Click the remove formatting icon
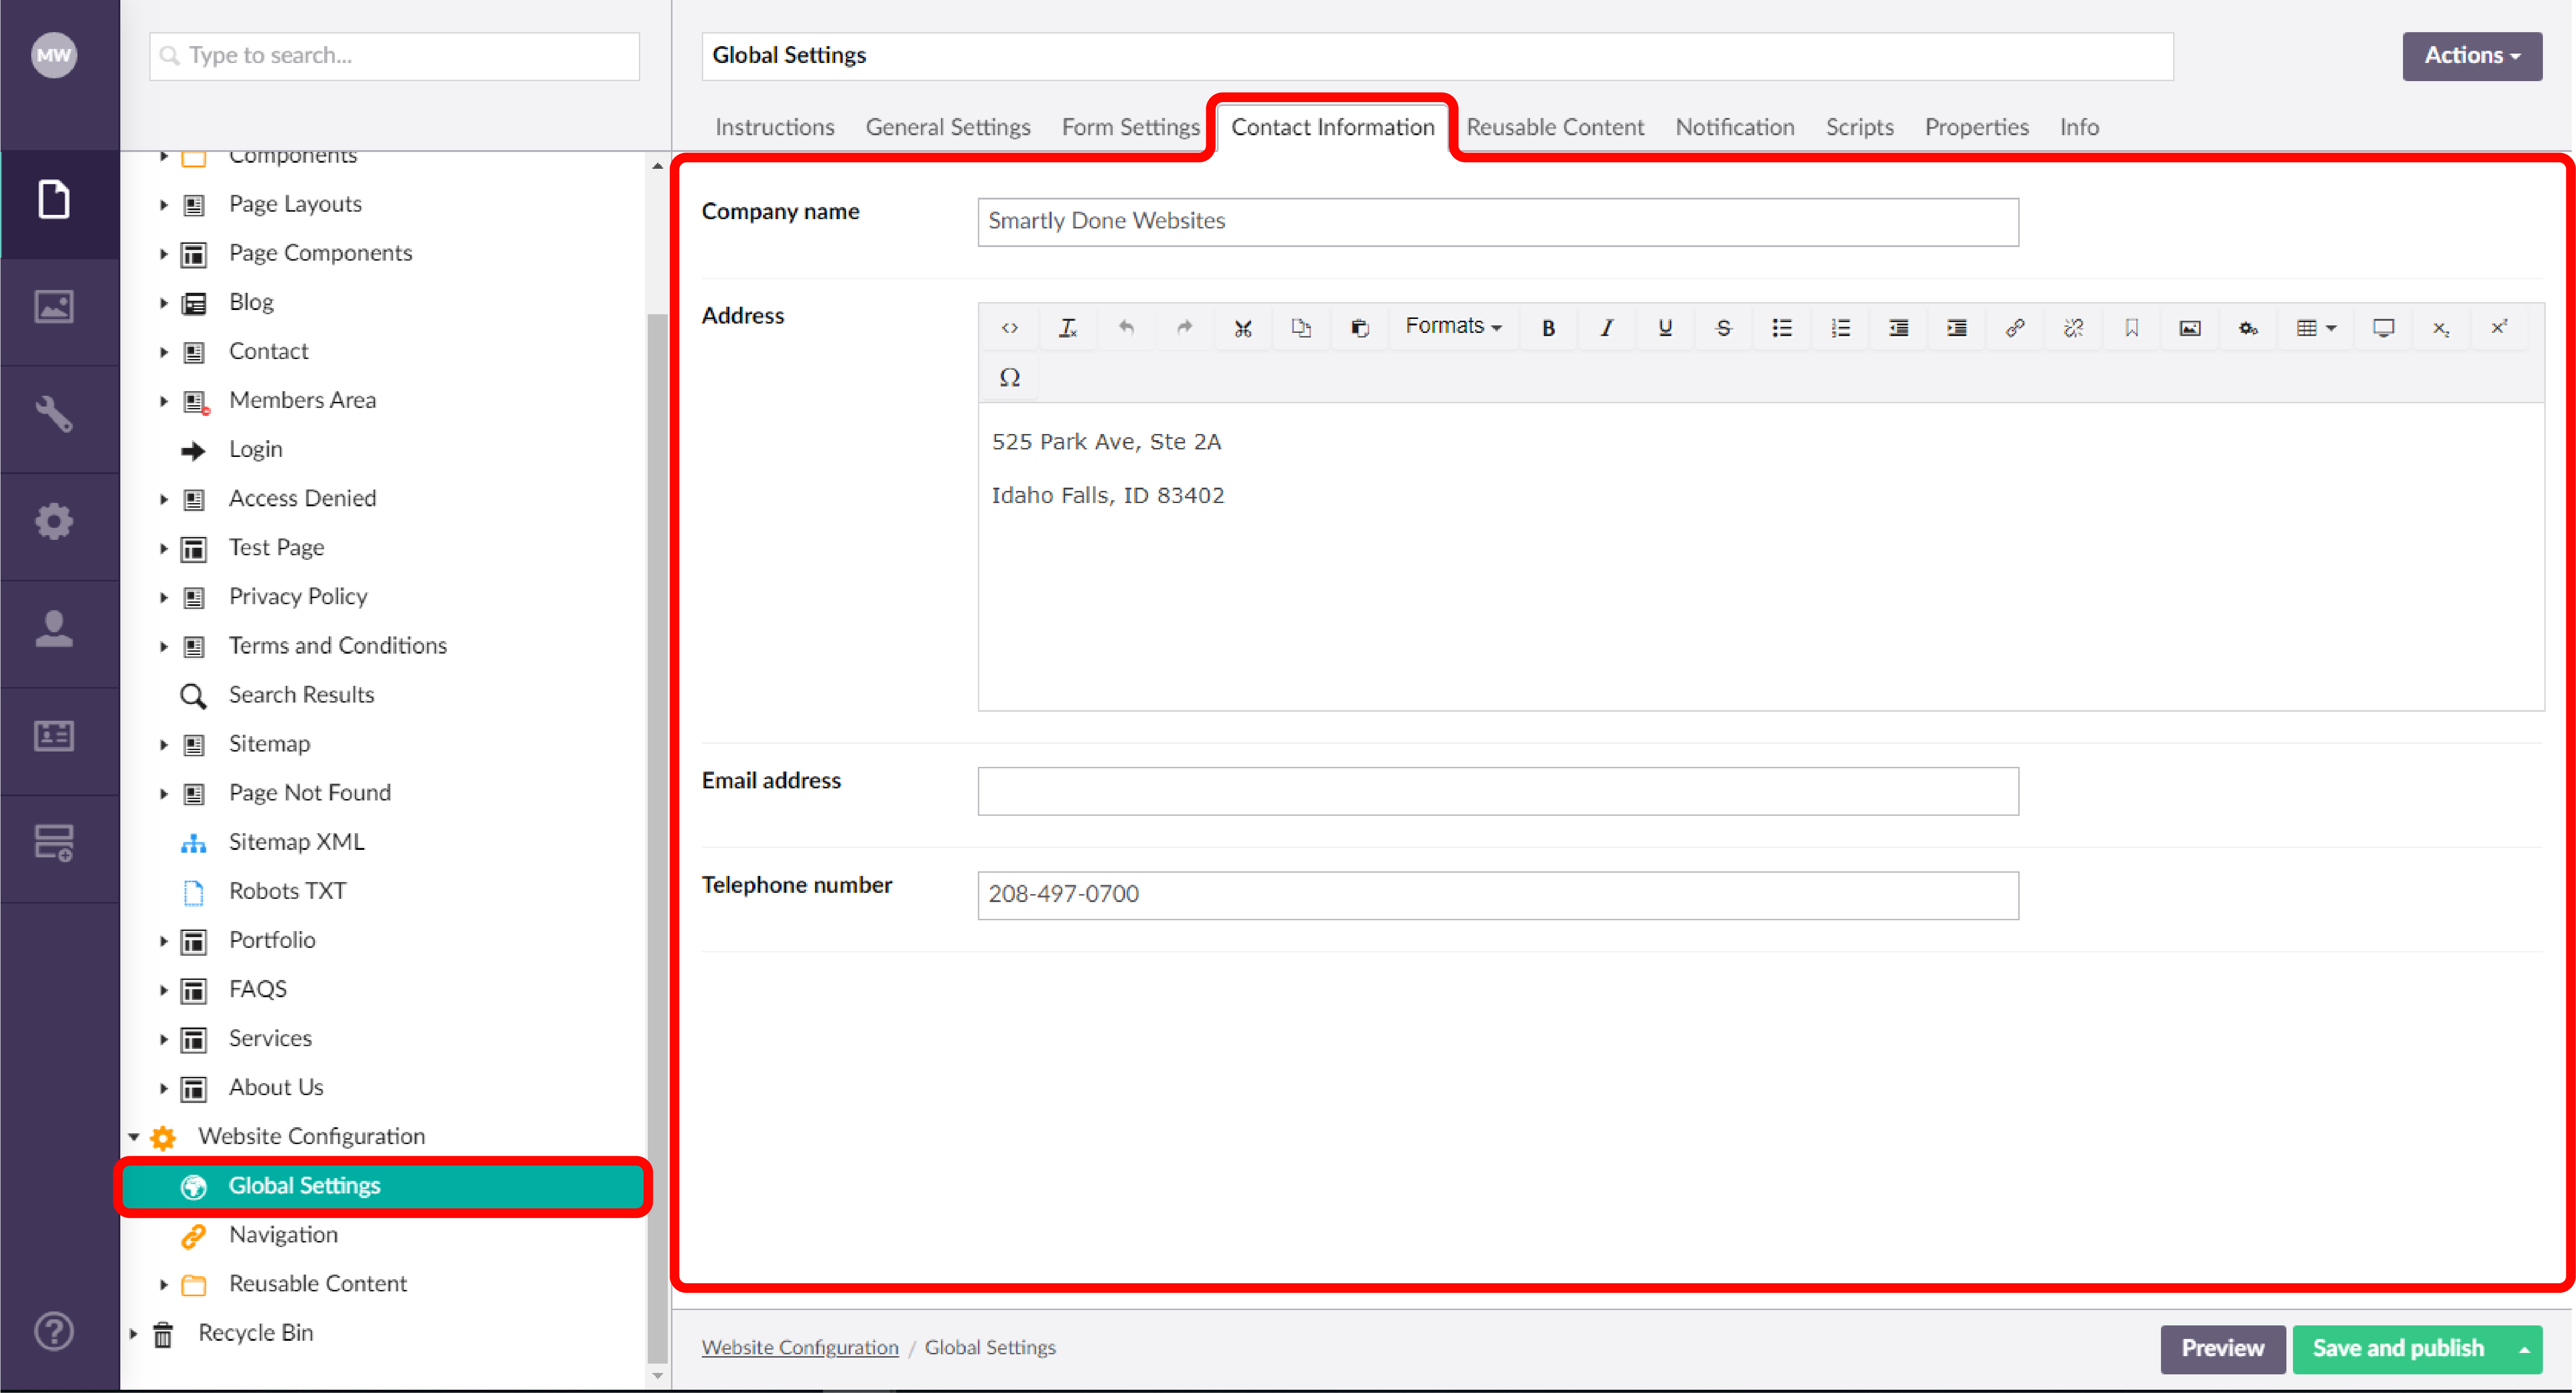2576x1393 pixels. click(x=1067, y=328)
